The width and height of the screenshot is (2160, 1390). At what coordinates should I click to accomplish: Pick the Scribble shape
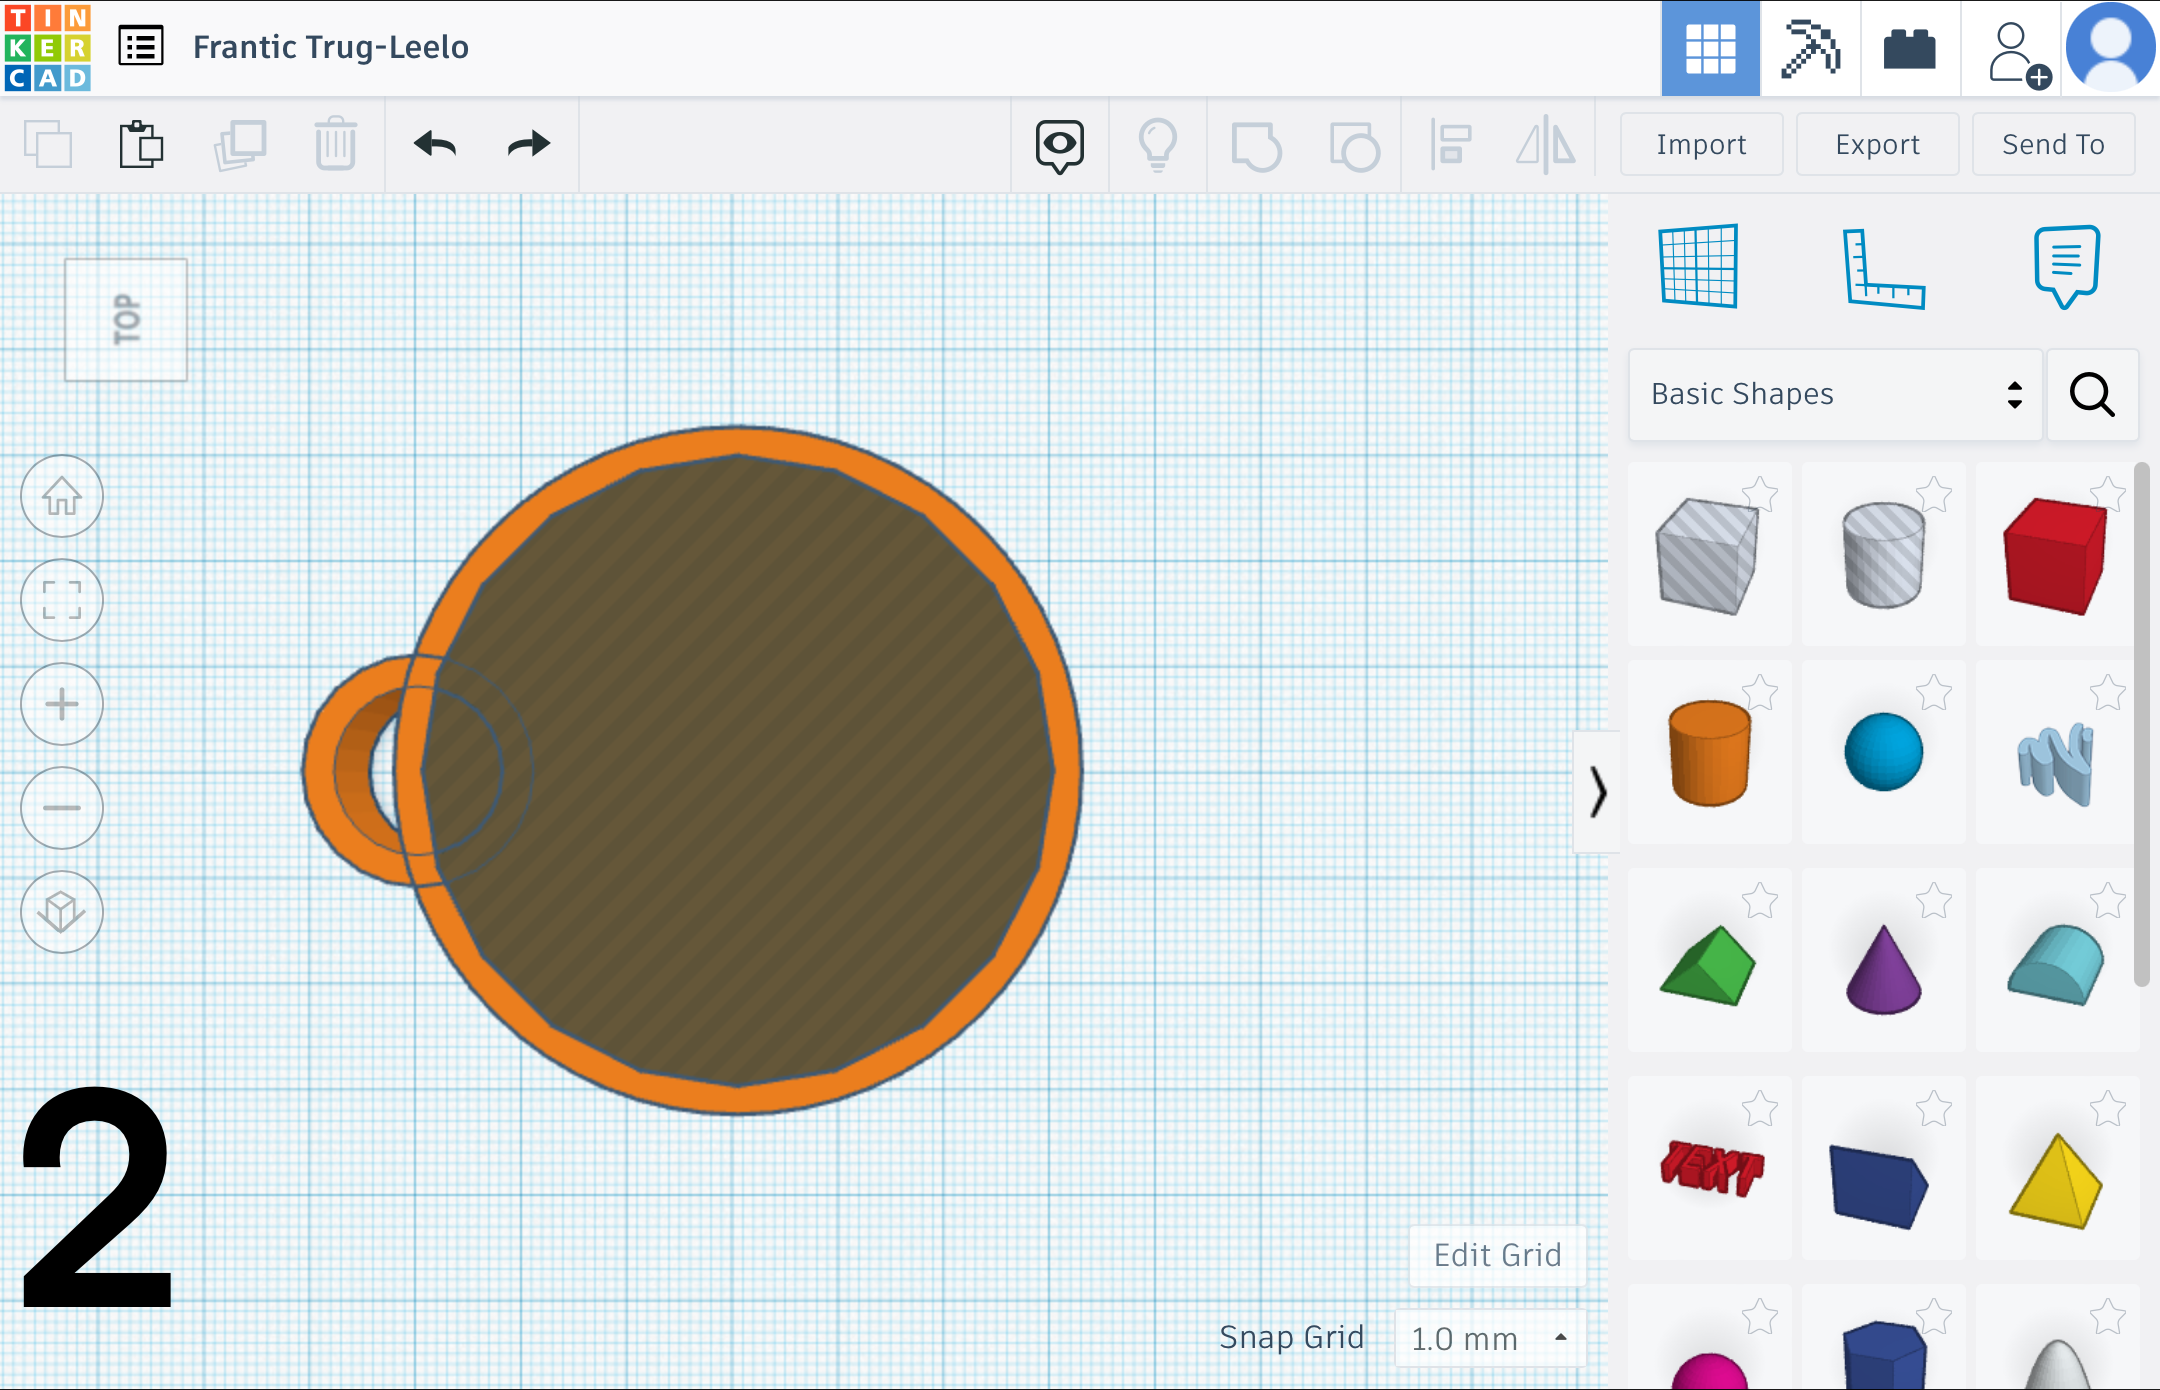click(2056, 764)
